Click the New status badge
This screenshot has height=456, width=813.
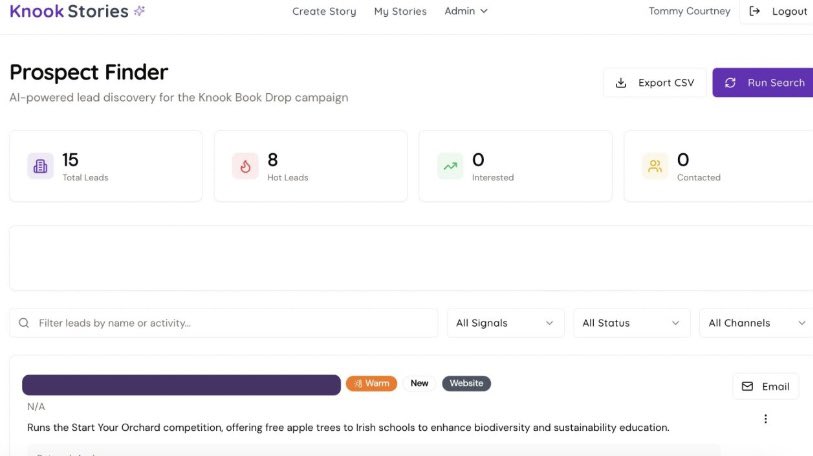click(419, 383)
